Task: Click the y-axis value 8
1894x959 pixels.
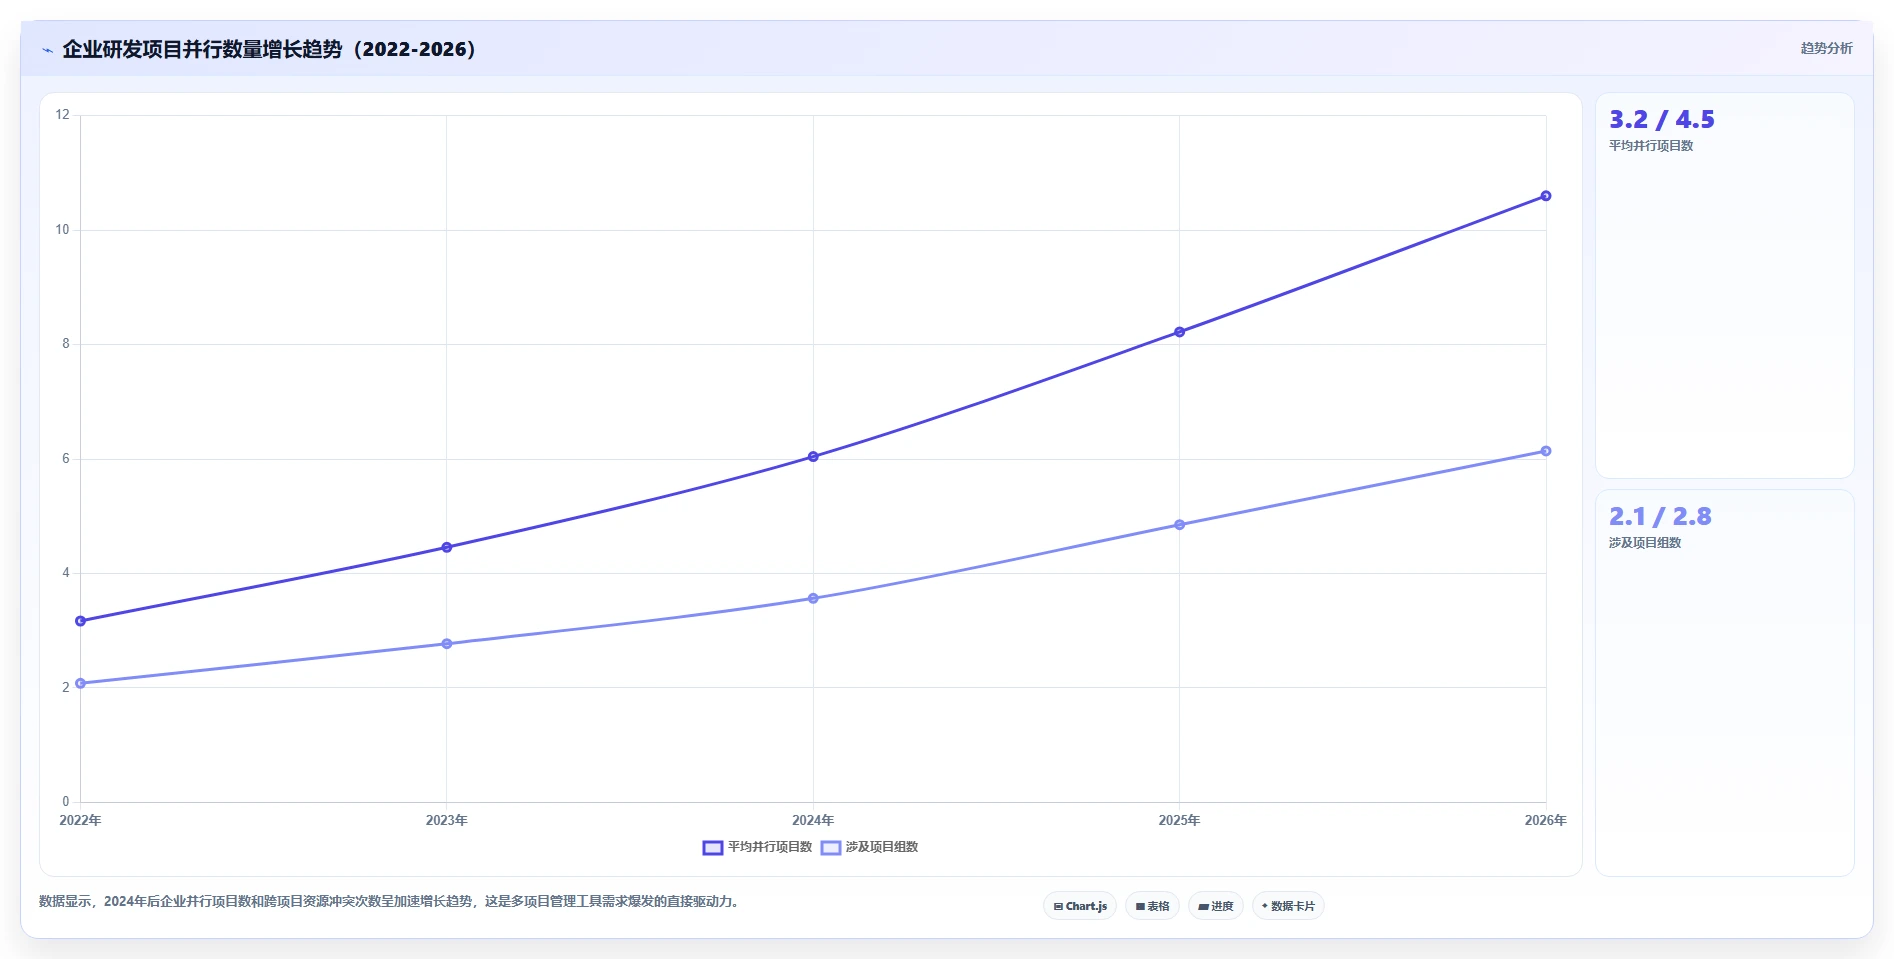Action: 66,344
